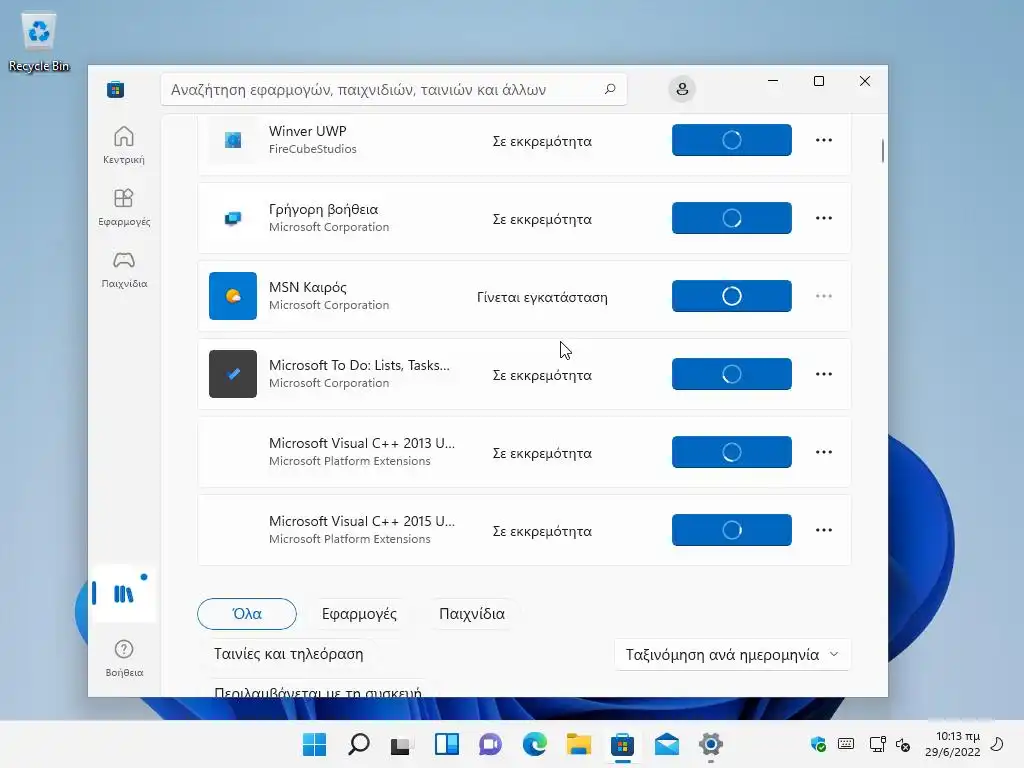
Task: Click the pending button for Microsoft To Do
Action: 731,374
